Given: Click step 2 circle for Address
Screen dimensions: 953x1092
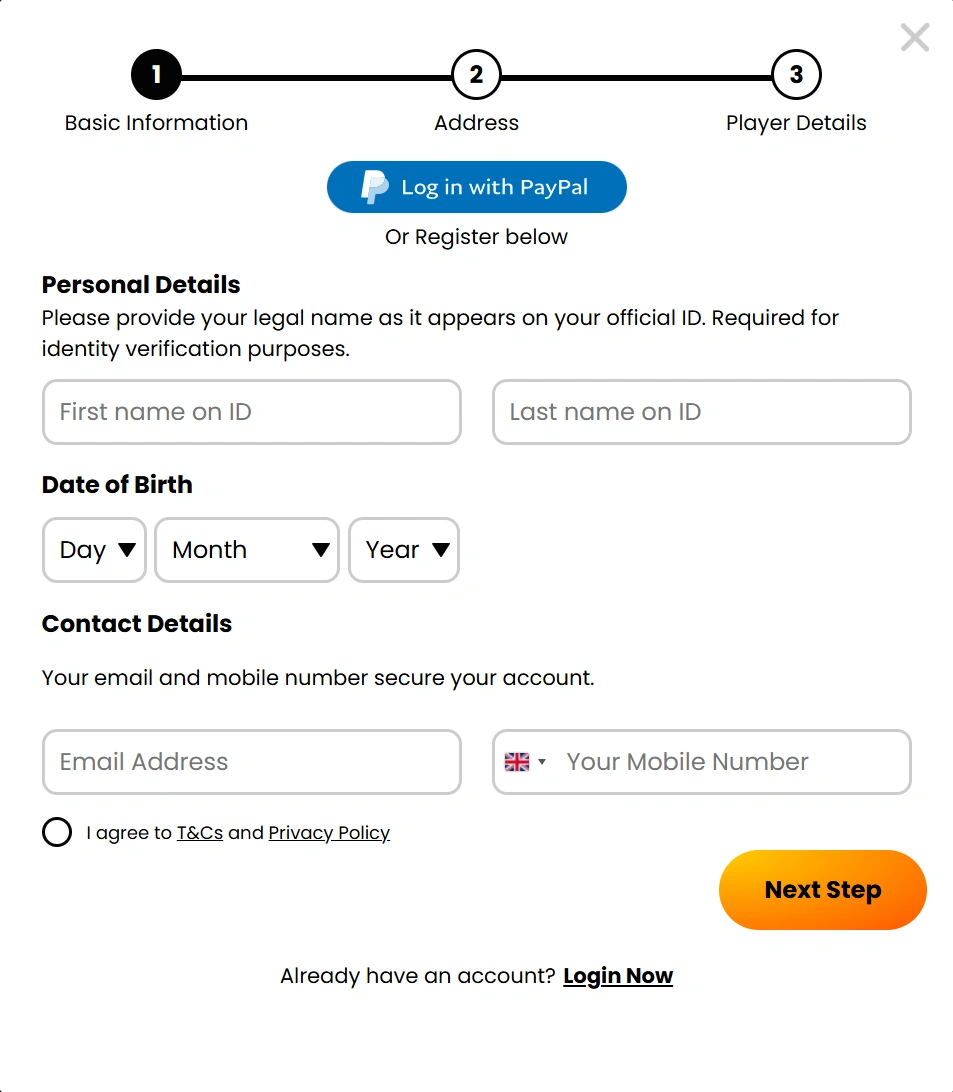Looking at the screenshot, I should [x=476, y=73].
